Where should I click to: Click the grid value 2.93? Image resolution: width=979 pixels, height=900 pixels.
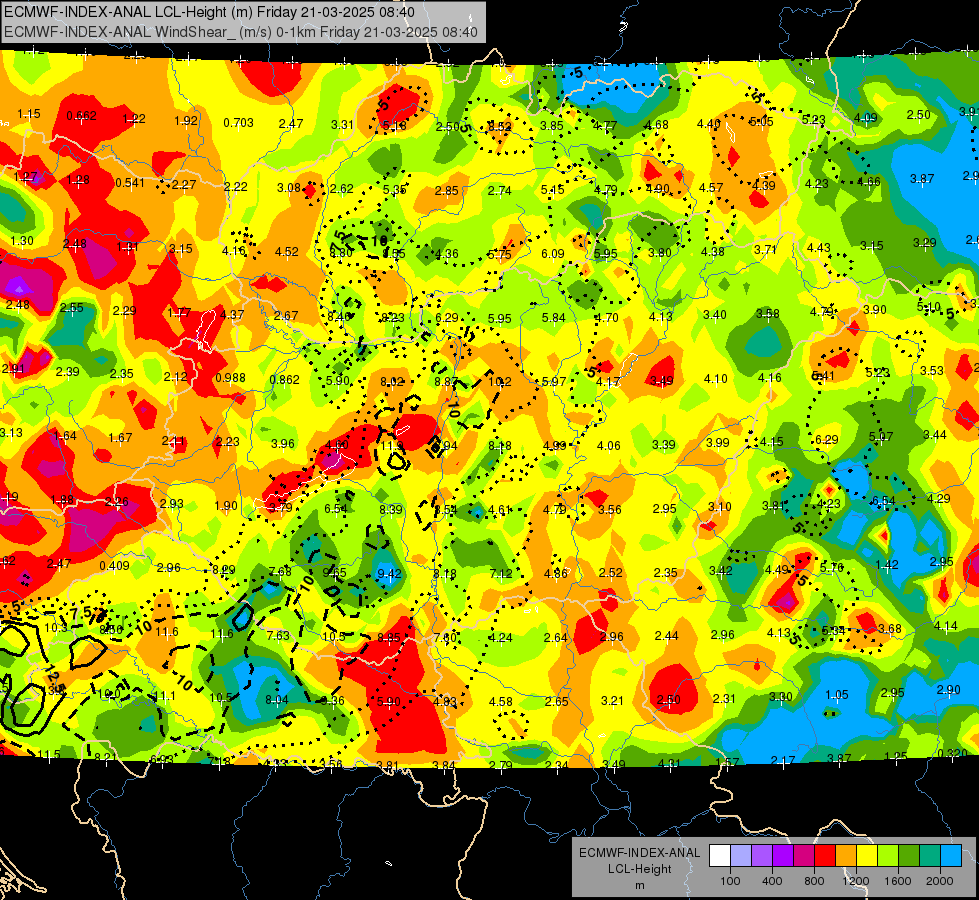pos(171,503)
